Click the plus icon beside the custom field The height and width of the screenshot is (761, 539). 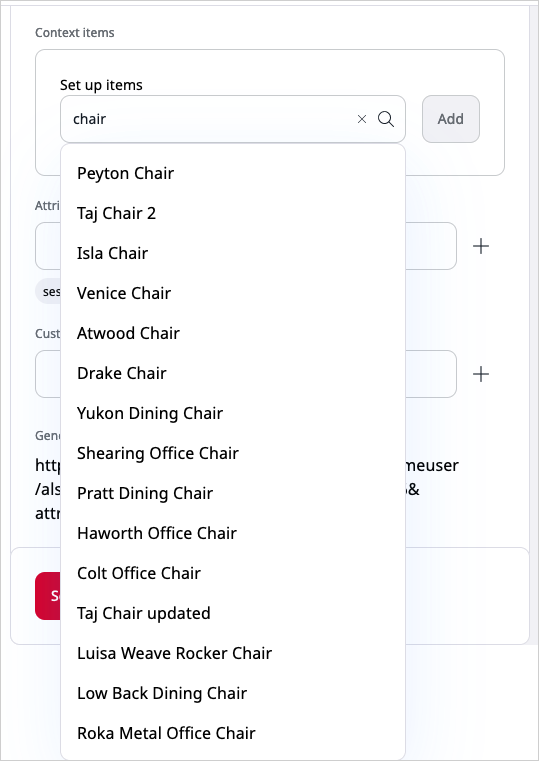(481, 374)
